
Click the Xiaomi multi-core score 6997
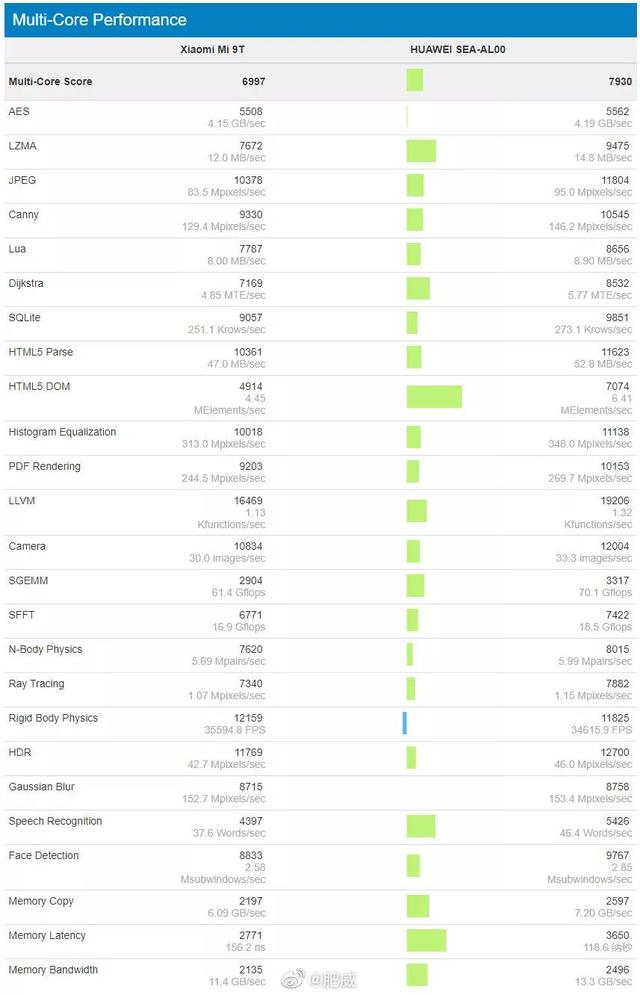(x=252, y=82)
